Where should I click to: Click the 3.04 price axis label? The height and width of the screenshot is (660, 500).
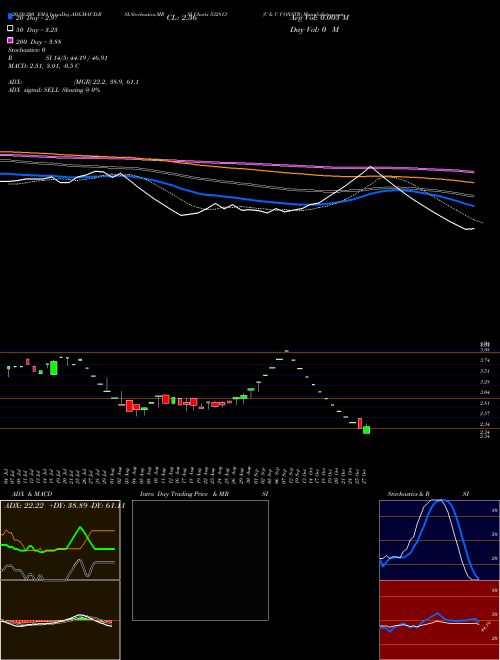[485, 393]
